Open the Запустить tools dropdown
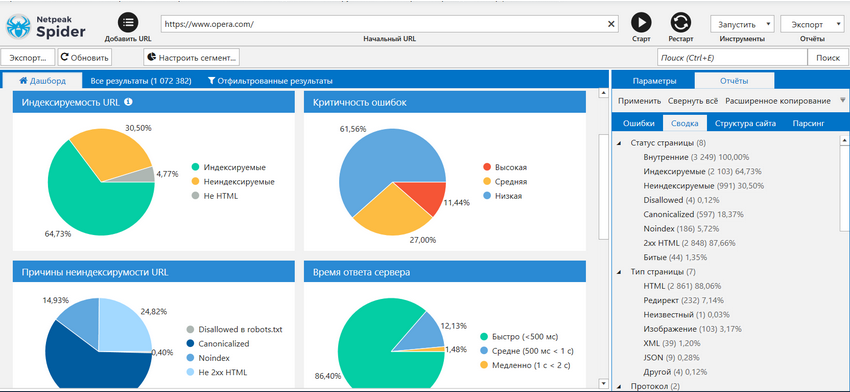850x392 pixels. (742, 24)
